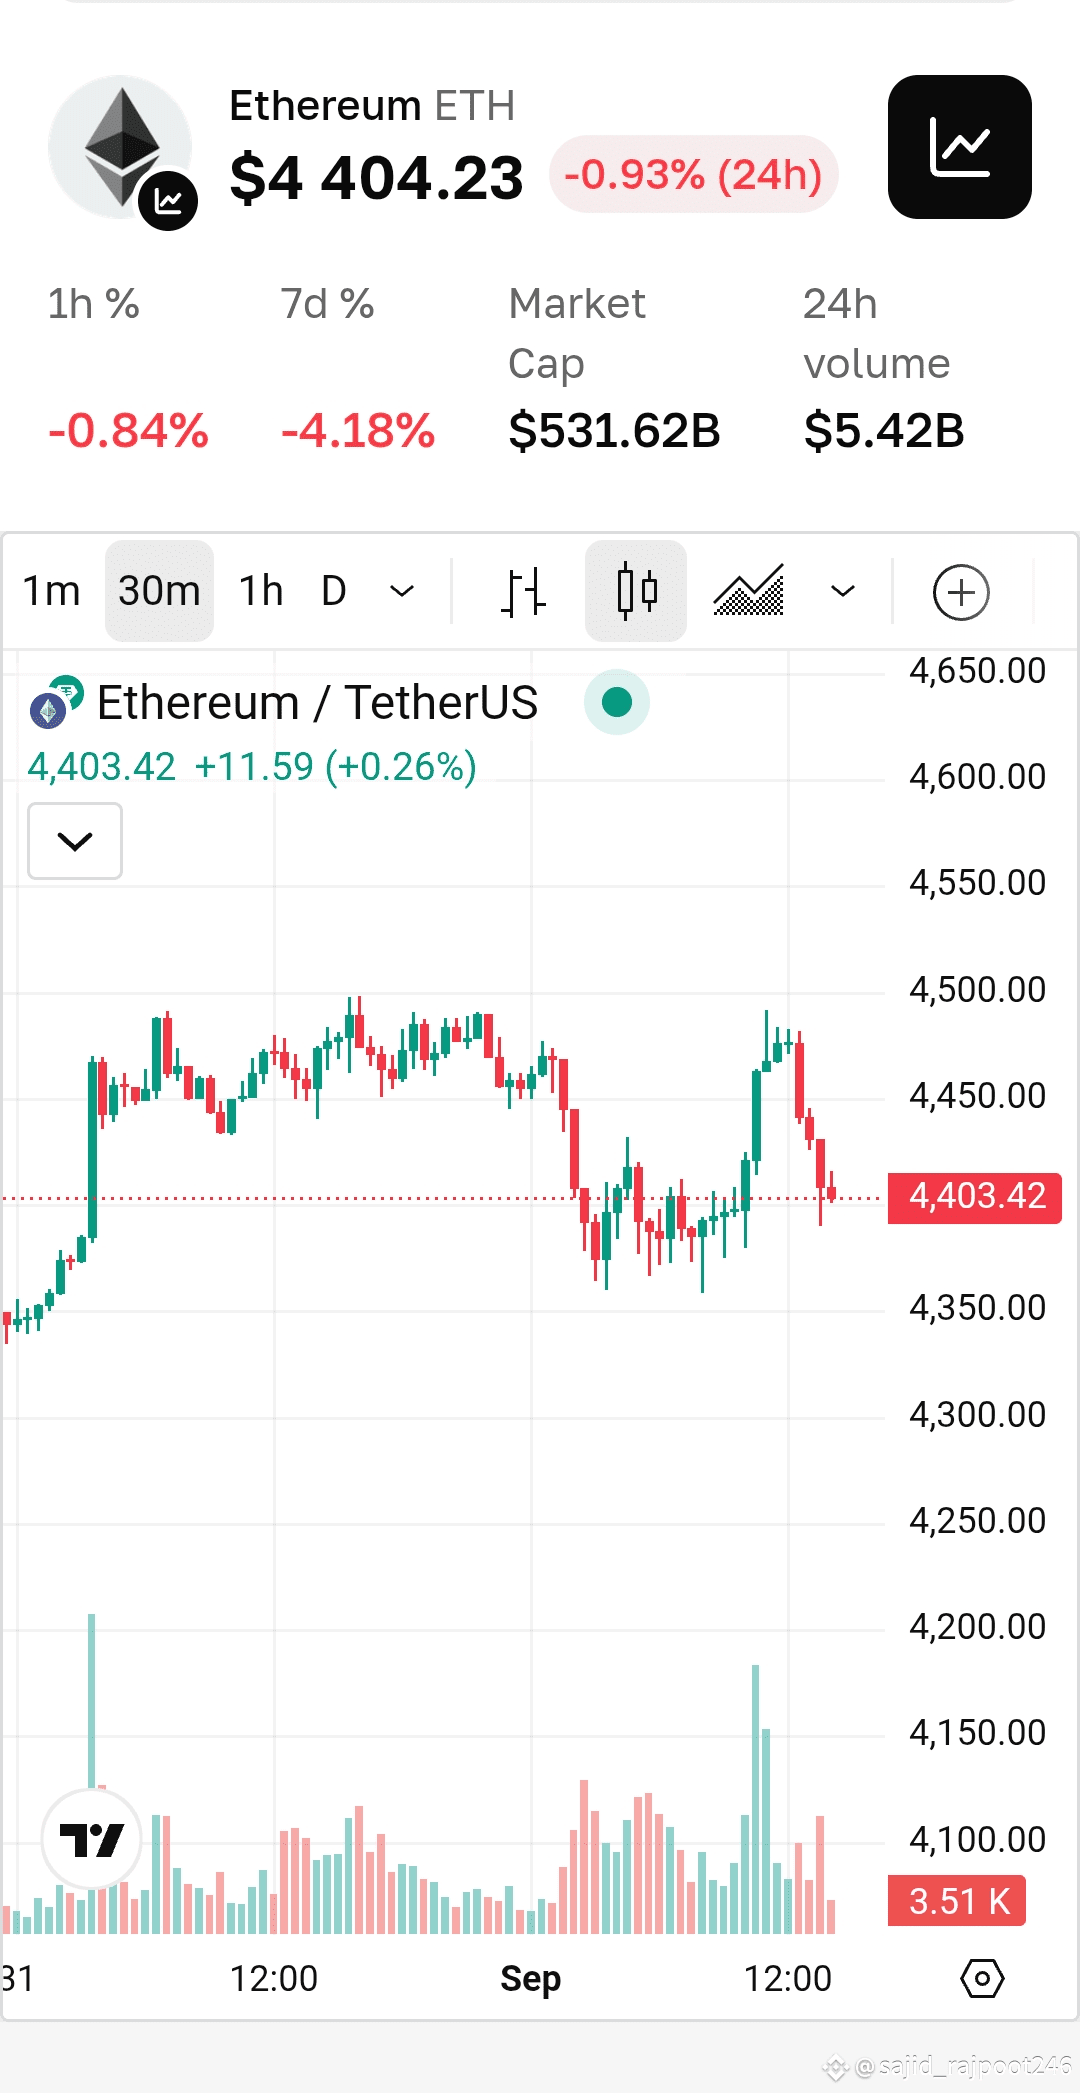Expand the chart style dropdown chevron

pyautogui.click(x=843, y=591)
